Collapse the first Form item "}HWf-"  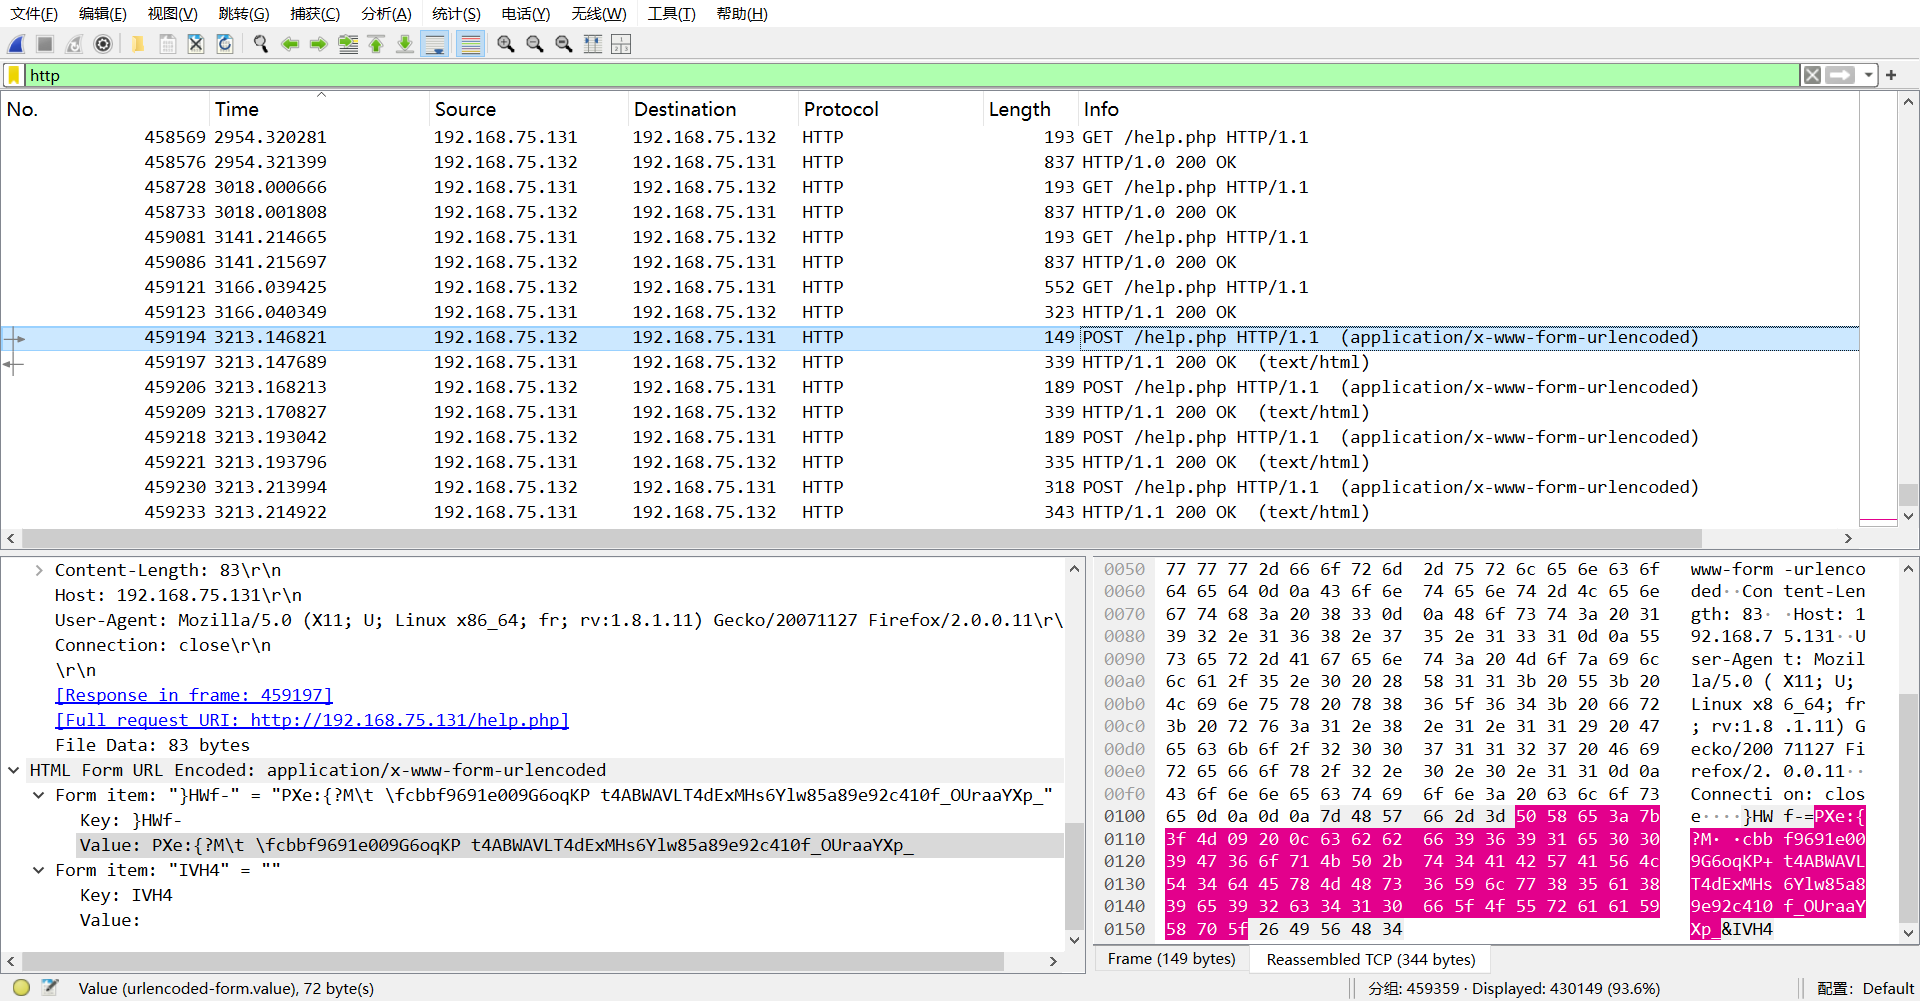[x=39, y=795]
